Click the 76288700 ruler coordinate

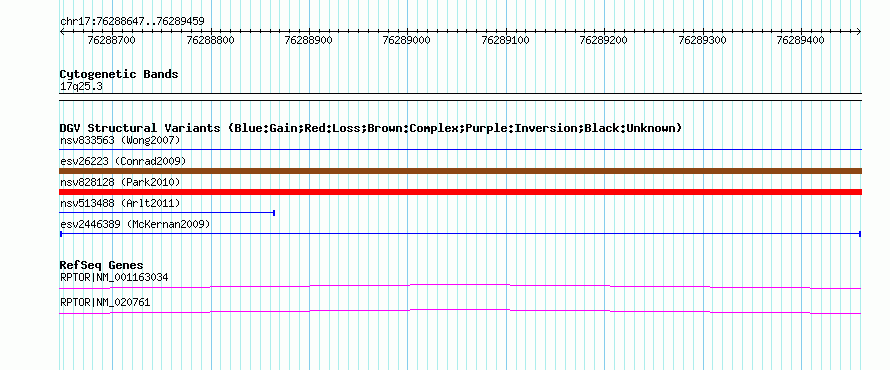click(112, 40)
